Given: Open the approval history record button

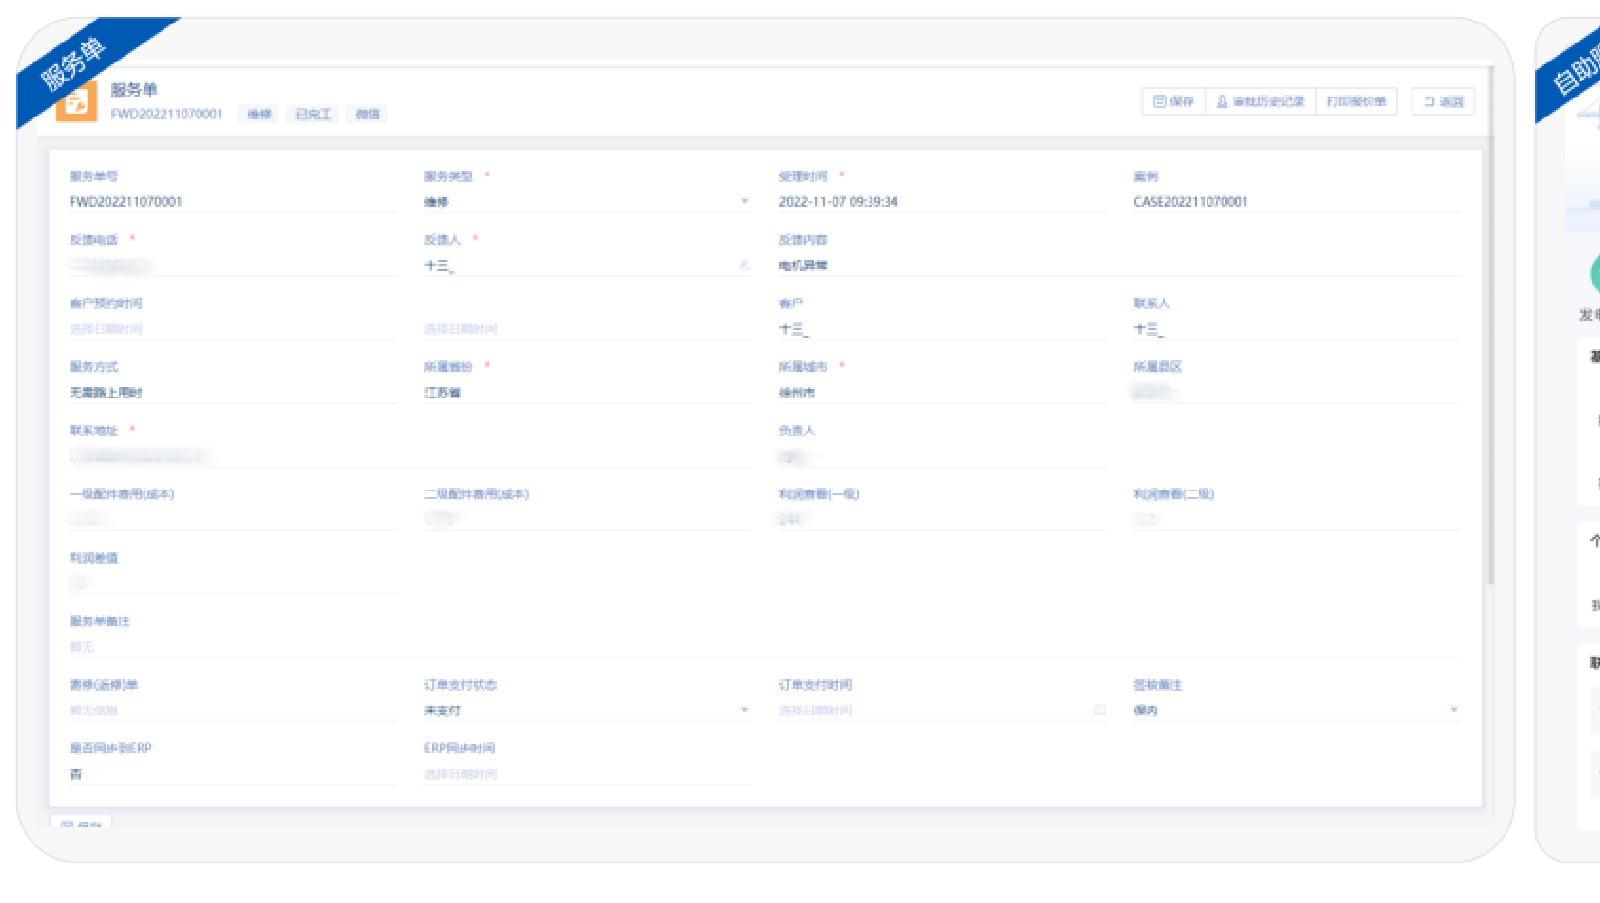Looking at the screenshot, I should click(1260, 102).
